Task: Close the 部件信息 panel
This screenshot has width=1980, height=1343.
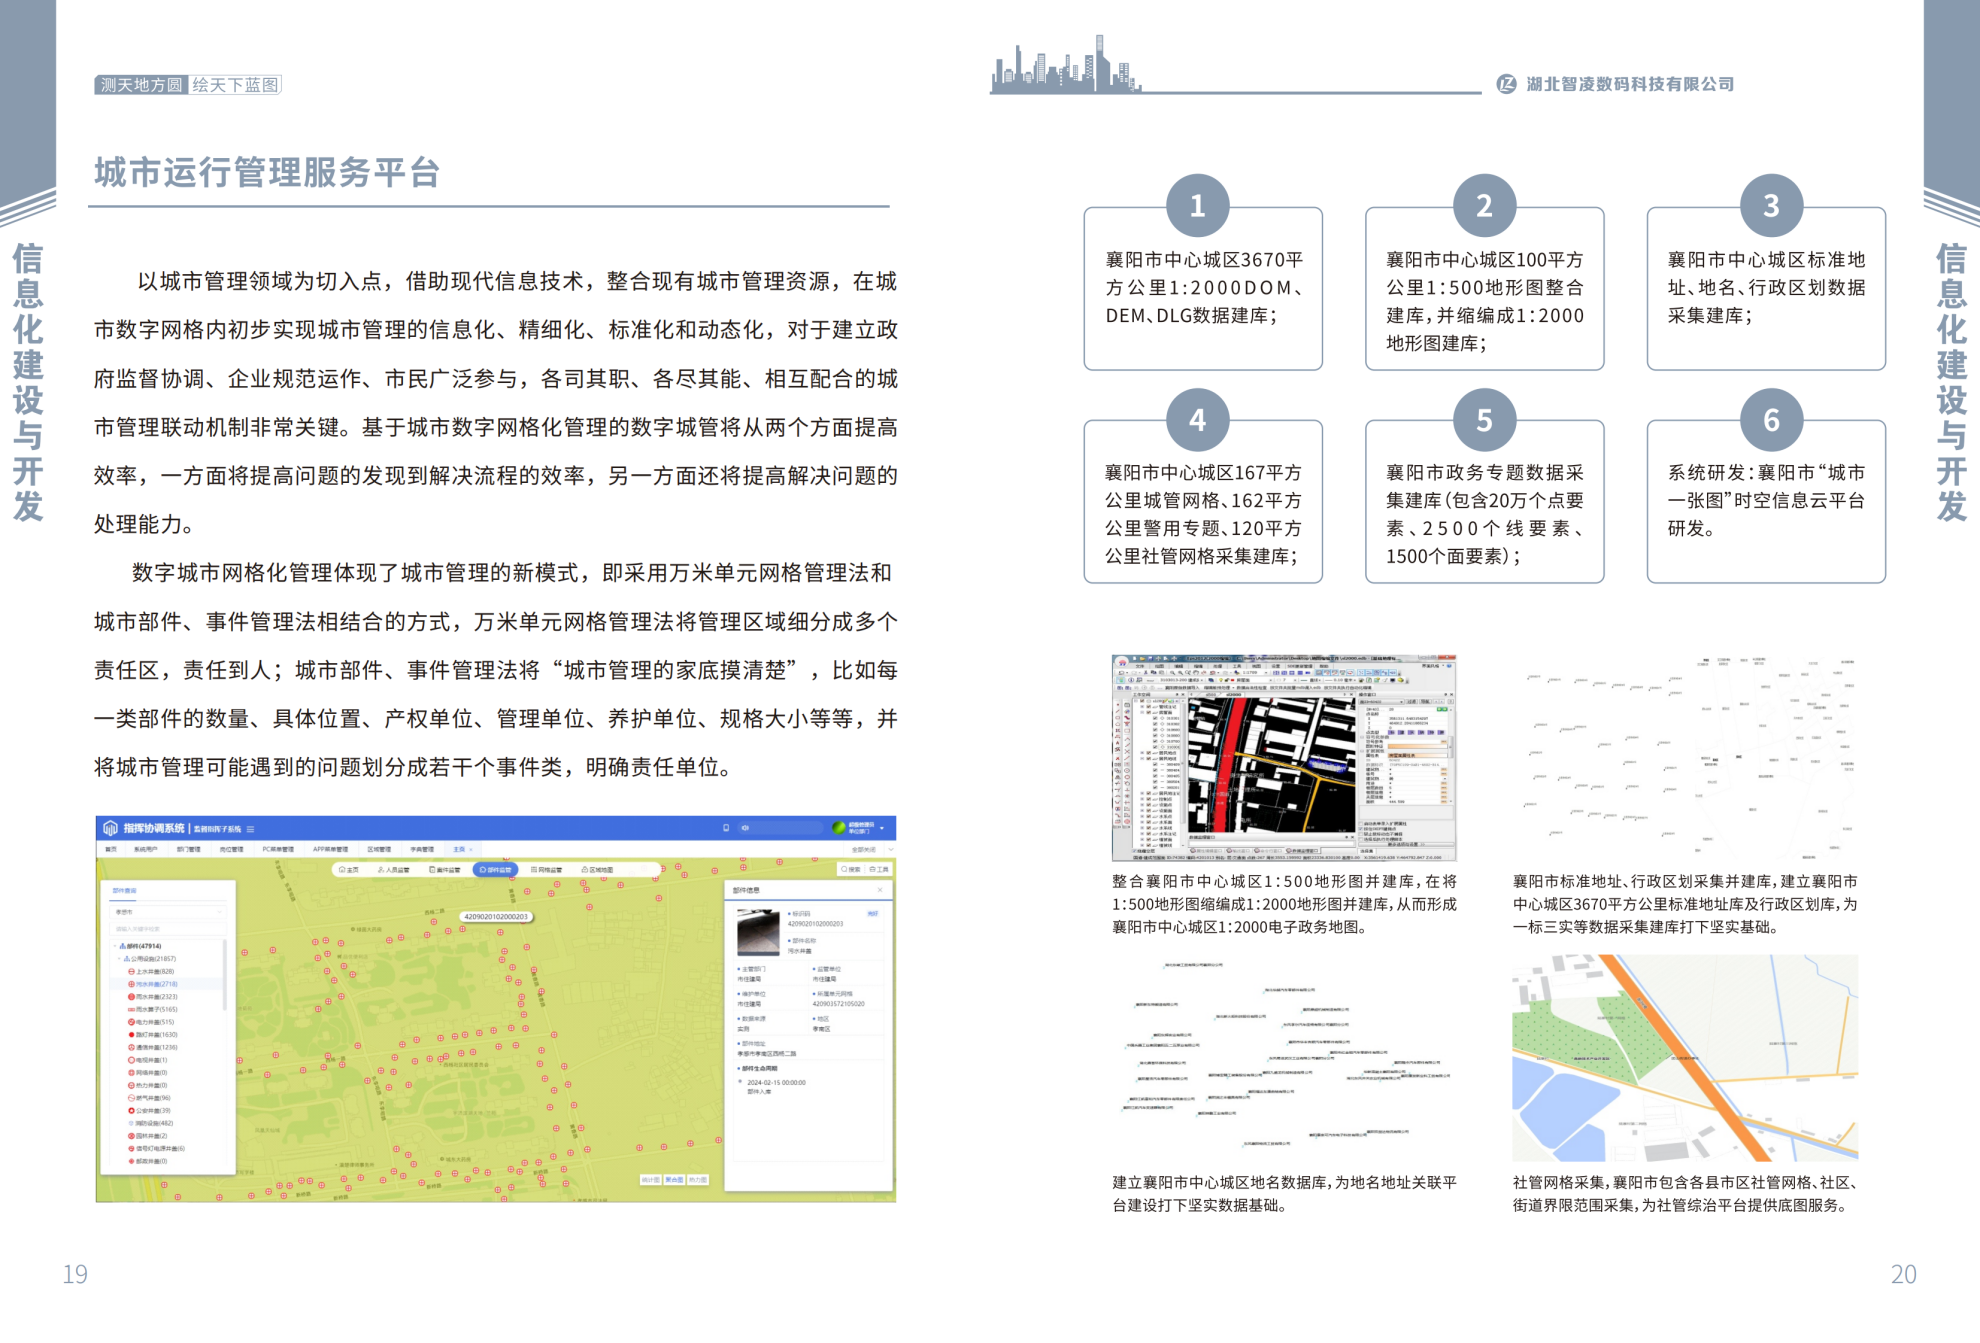Action: [x=880, y=890]
